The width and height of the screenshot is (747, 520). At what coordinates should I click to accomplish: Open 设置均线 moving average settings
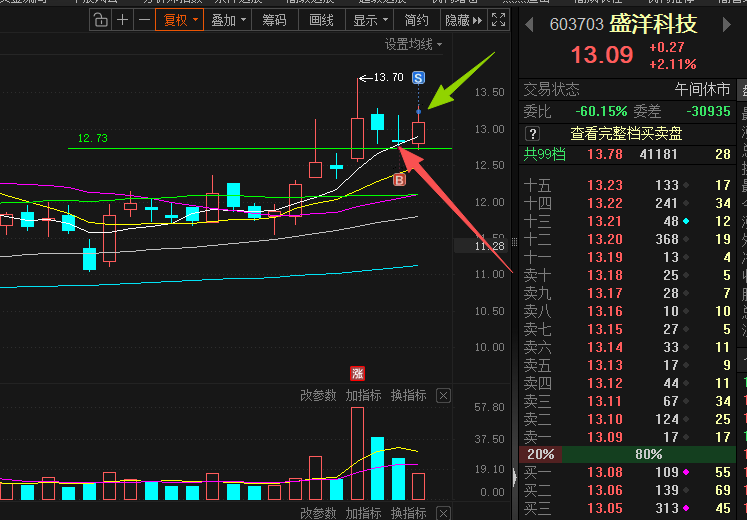(414, 45)
